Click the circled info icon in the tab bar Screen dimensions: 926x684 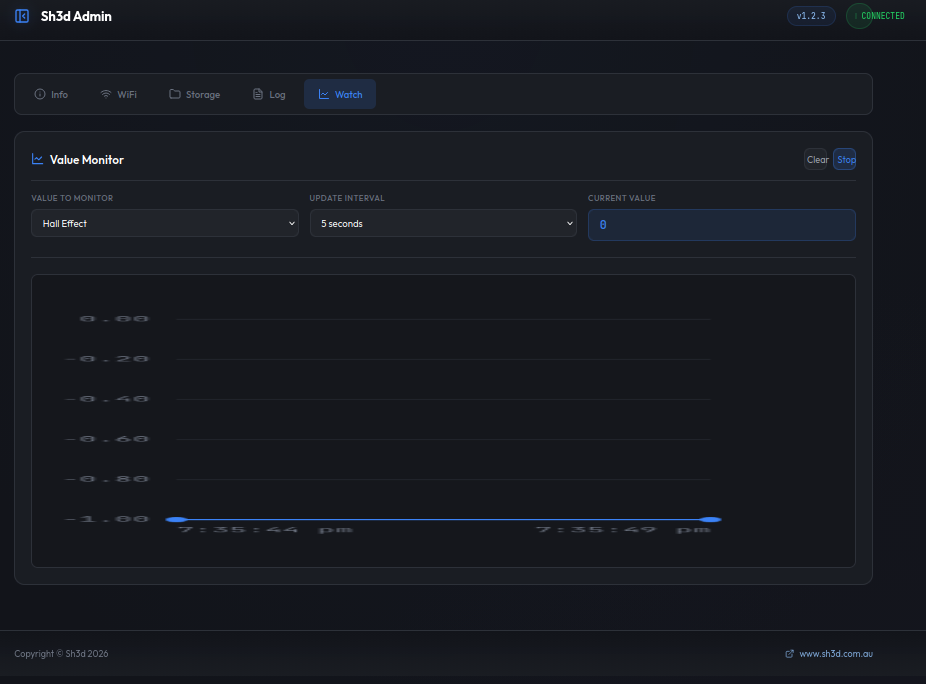tap(40, 95)
